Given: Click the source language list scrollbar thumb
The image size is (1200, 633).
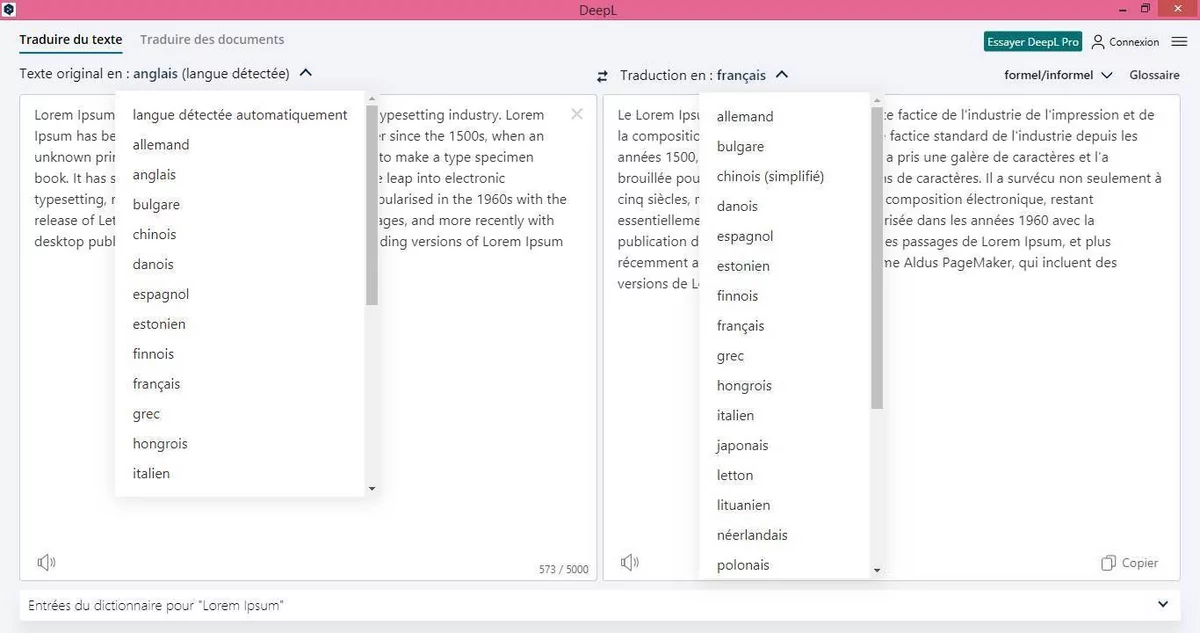Looking at the screenshot, I should pos(372,205).
